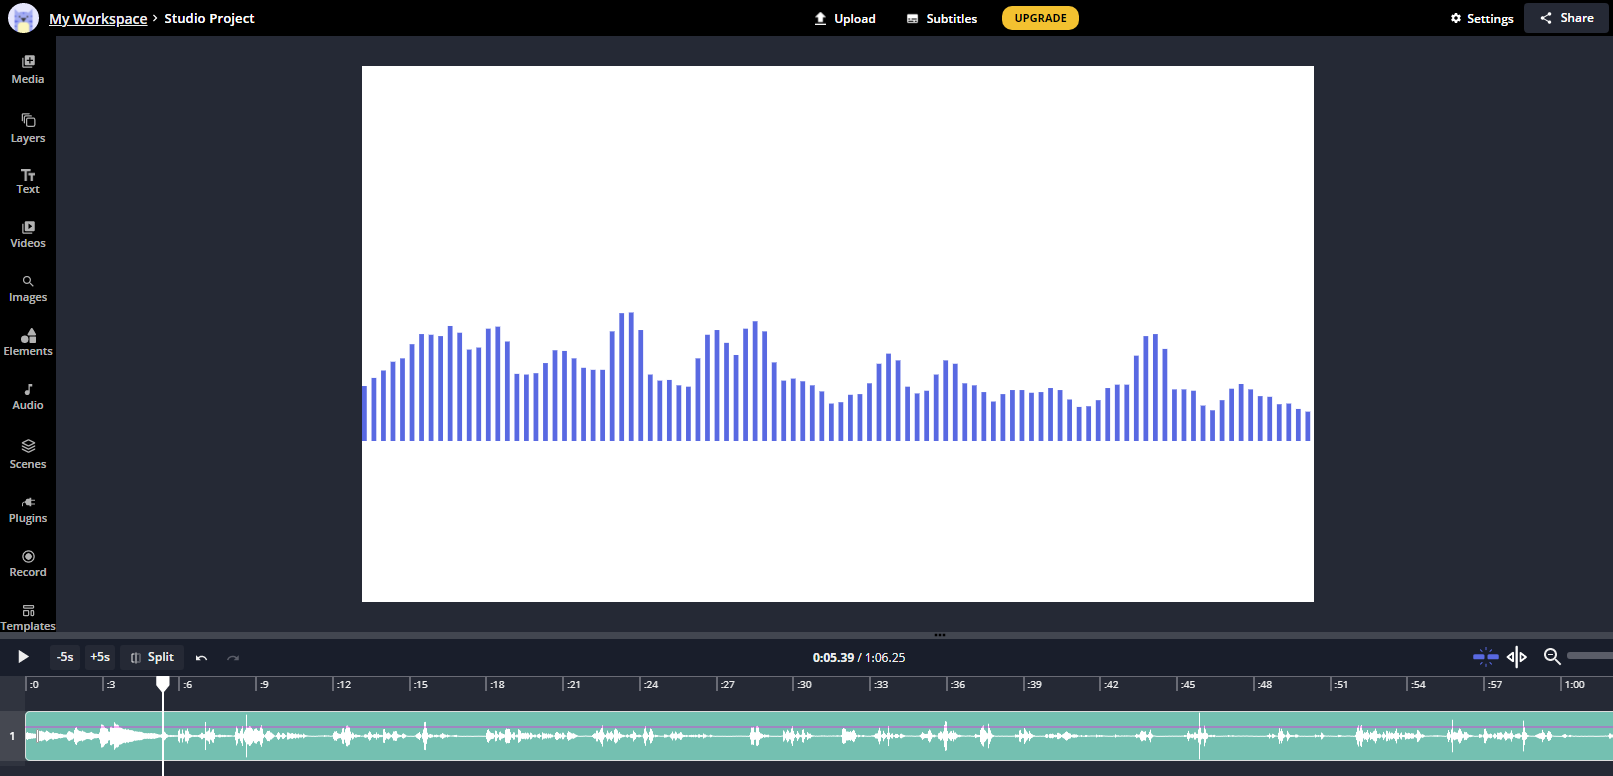Image resolution: width=1613 pixels, height=776 pixels.
Task: Open the Subtitles menu
Action: point(941,19)
